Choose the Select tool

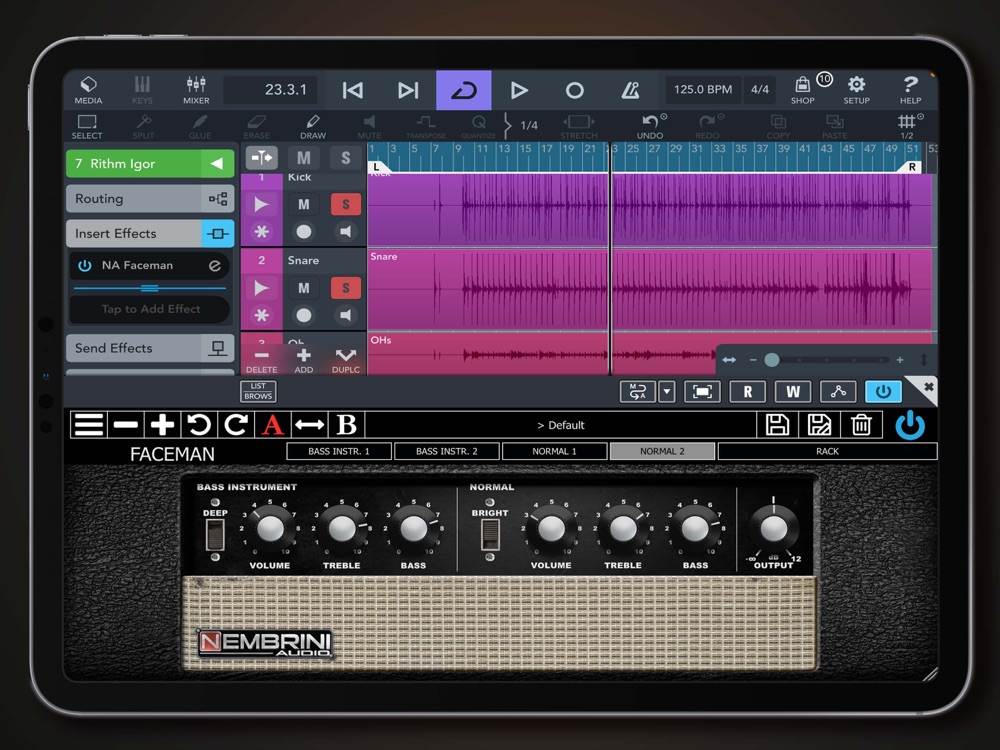87,126
